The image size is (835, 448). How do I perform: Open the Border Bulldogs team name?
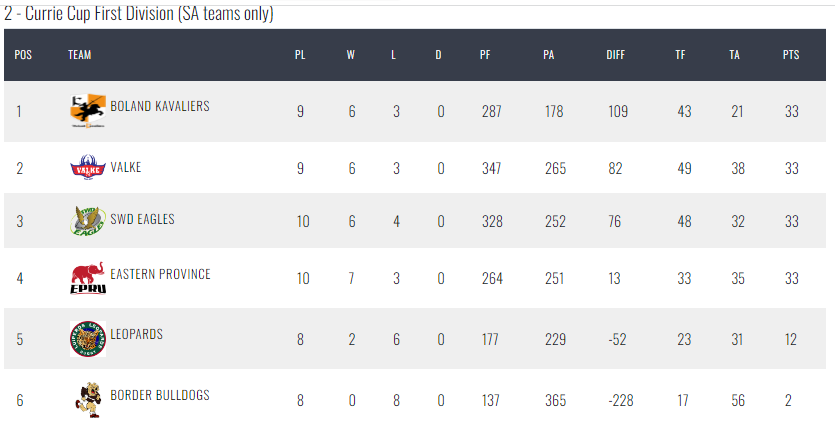160,395
